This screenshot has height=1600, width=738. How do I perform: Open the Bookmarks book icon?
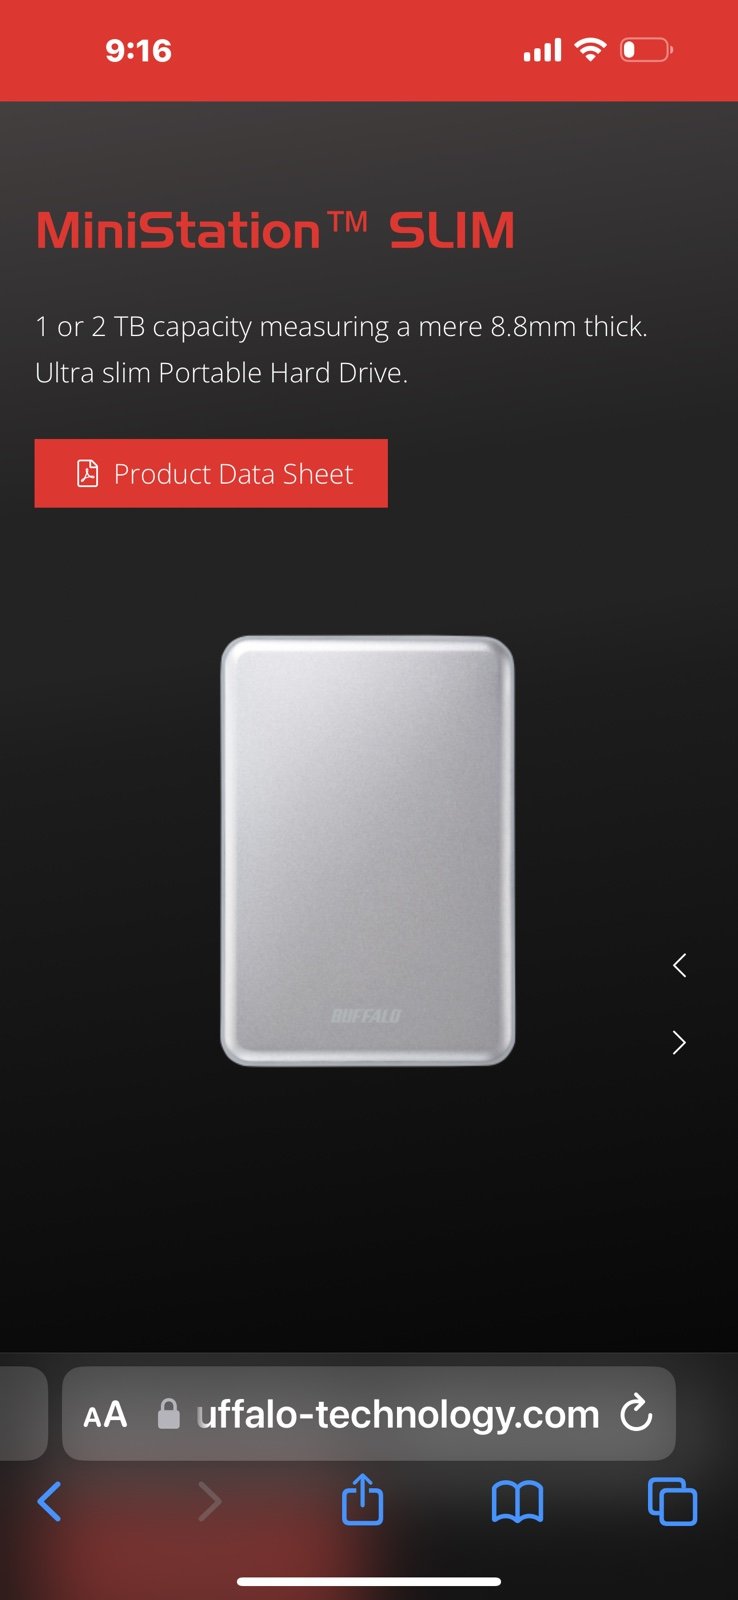[x=517, y=1502]
